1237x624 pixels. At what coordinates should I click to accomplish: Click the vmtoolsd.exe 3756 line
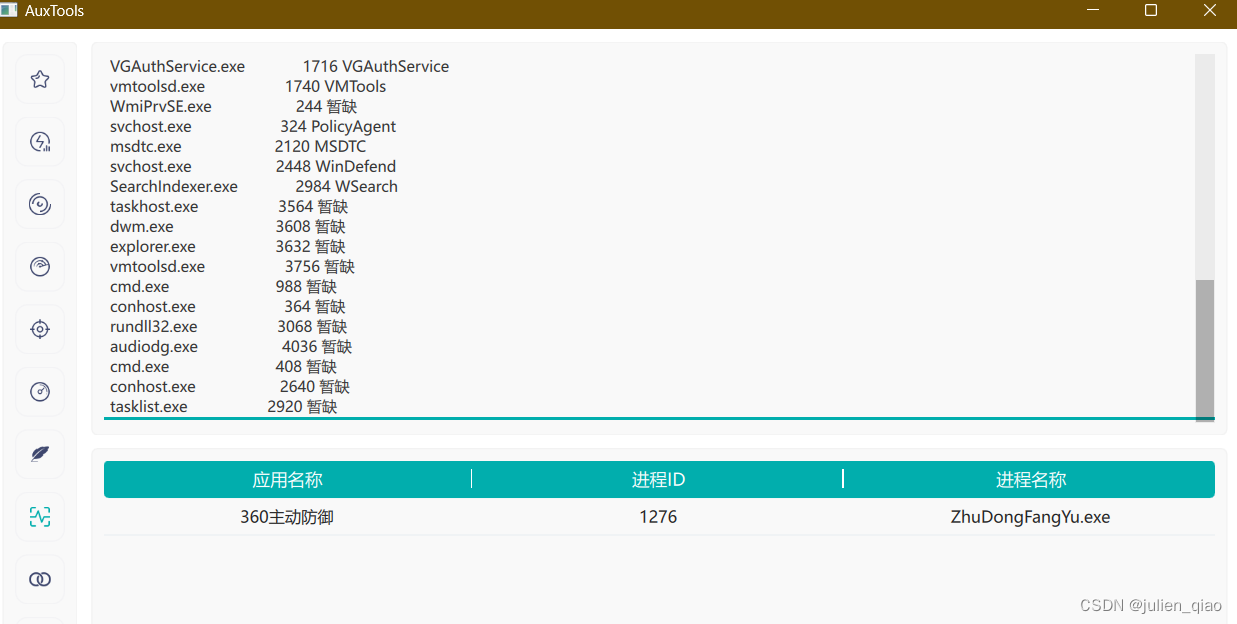tap(232, 266)
